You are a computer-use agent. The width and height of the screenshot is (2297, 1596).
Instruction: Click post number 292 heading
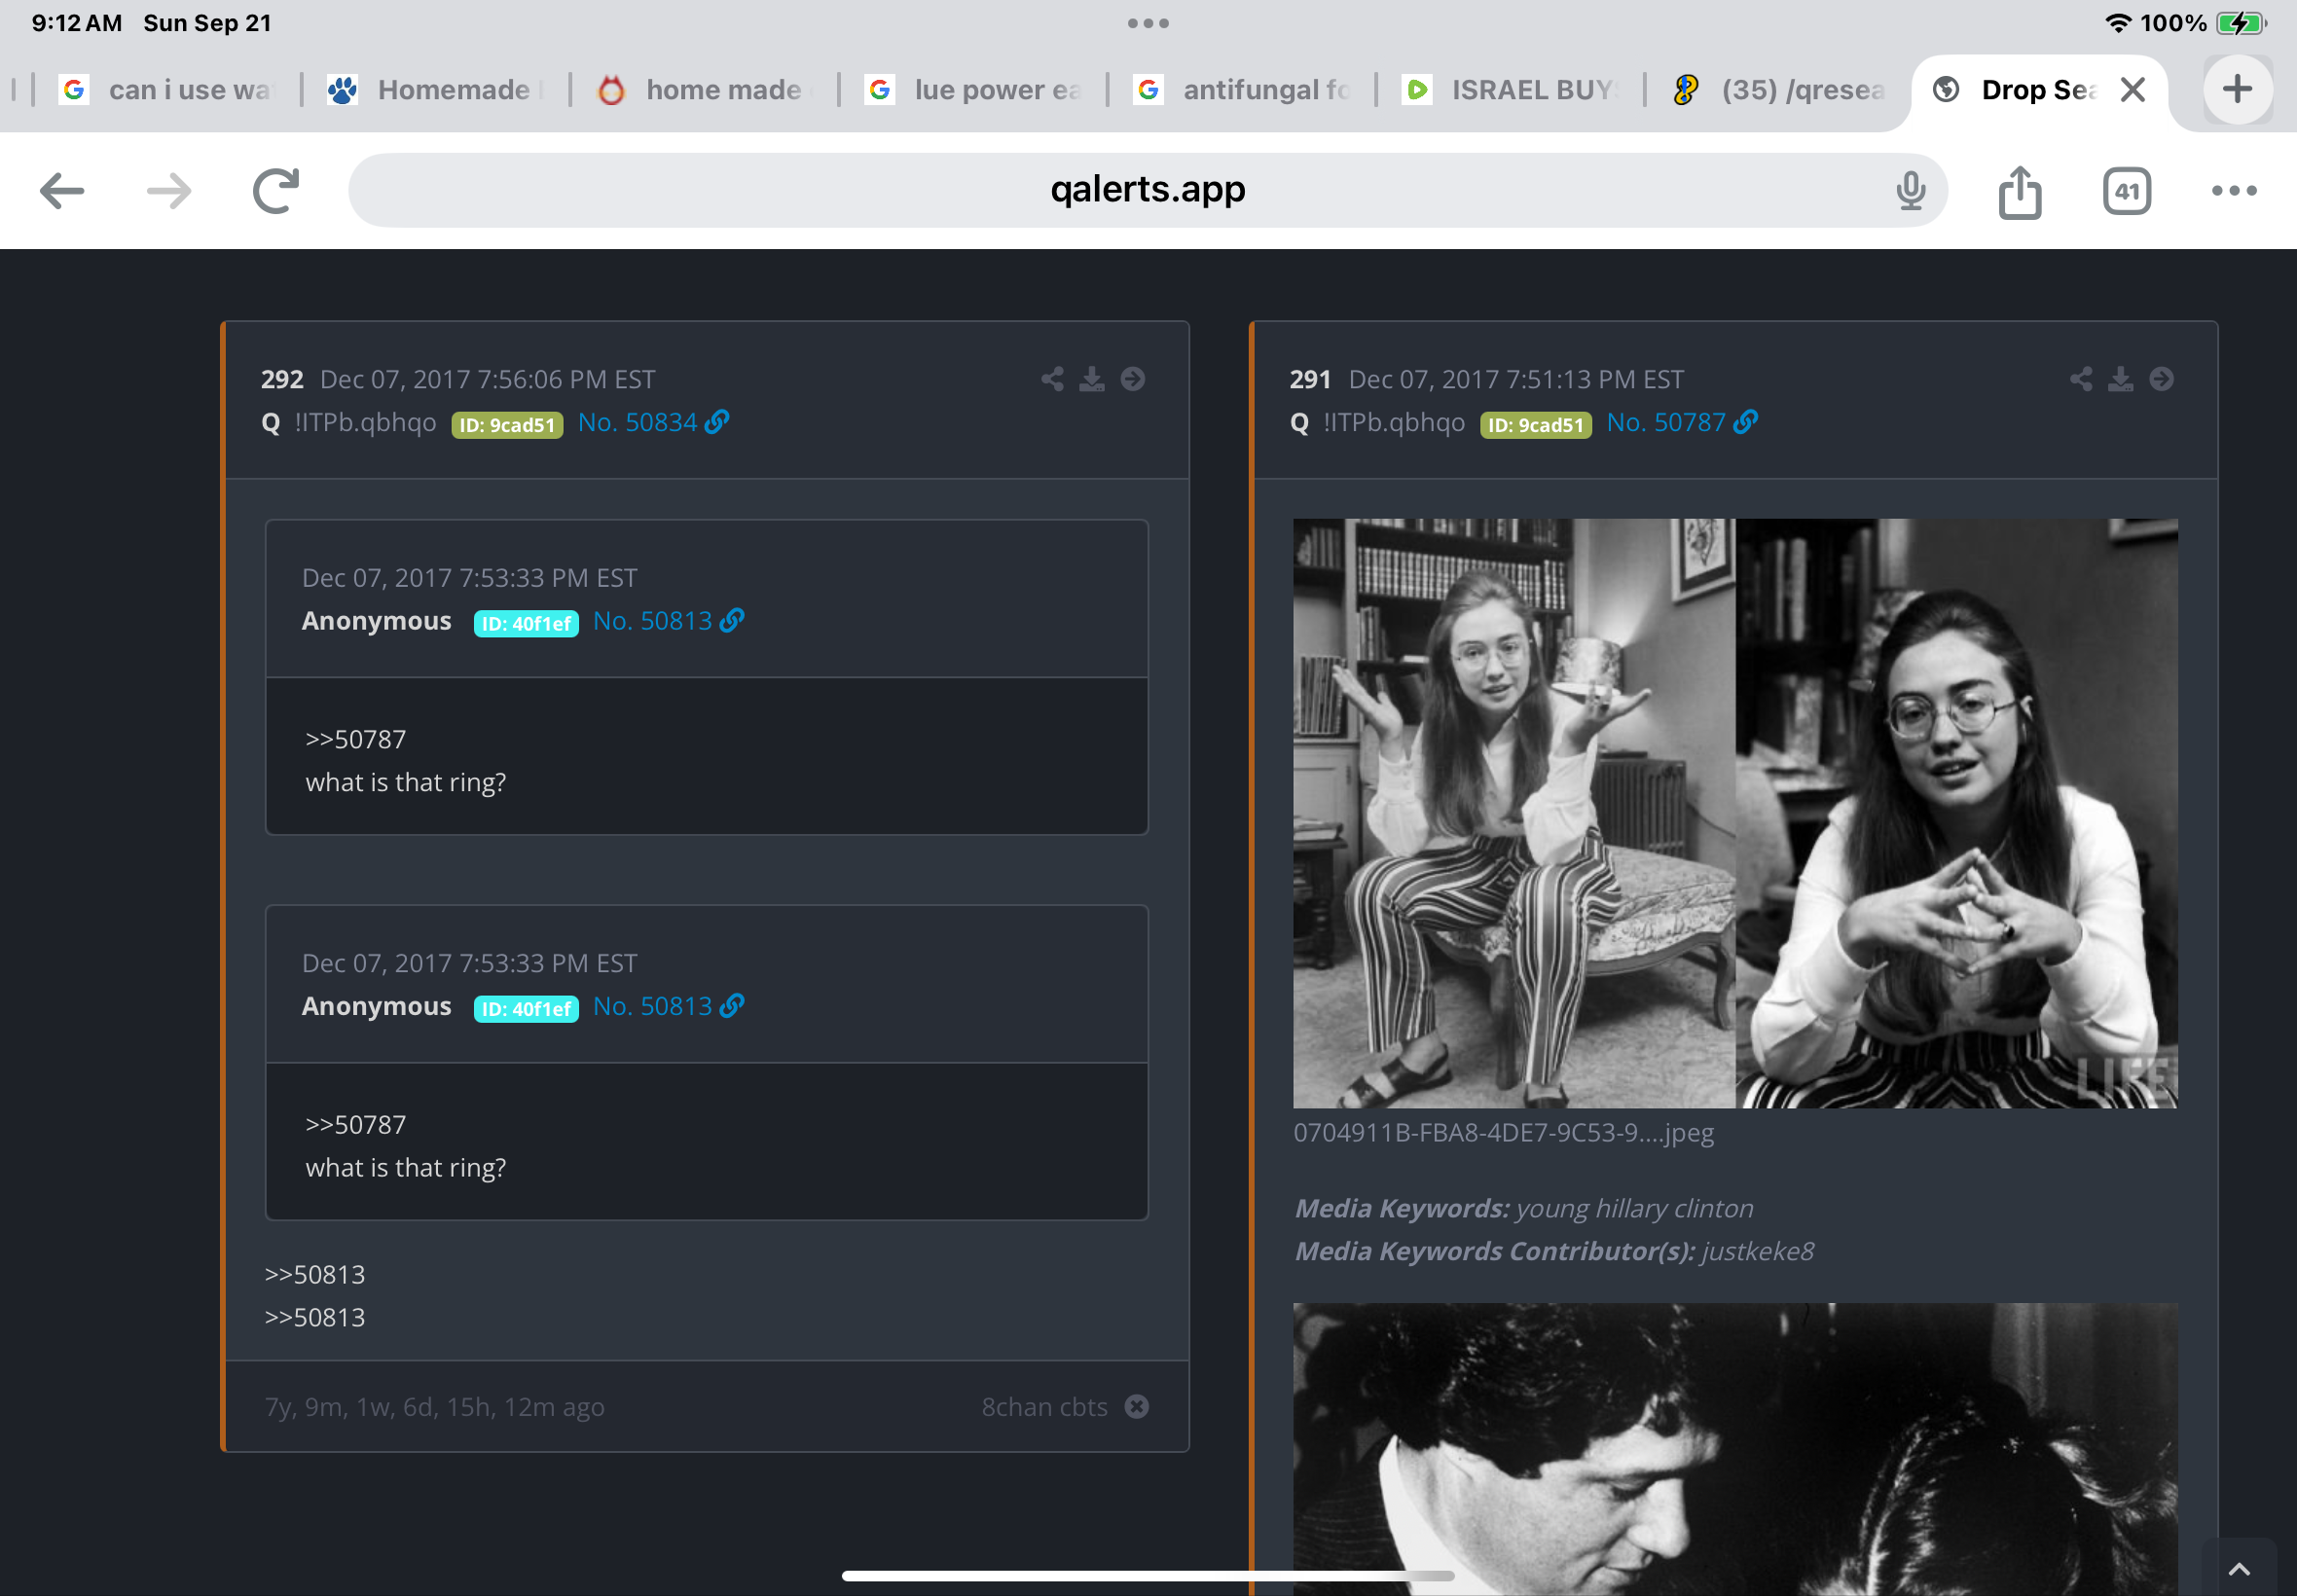pyautogui.click(x=282, y=379)
